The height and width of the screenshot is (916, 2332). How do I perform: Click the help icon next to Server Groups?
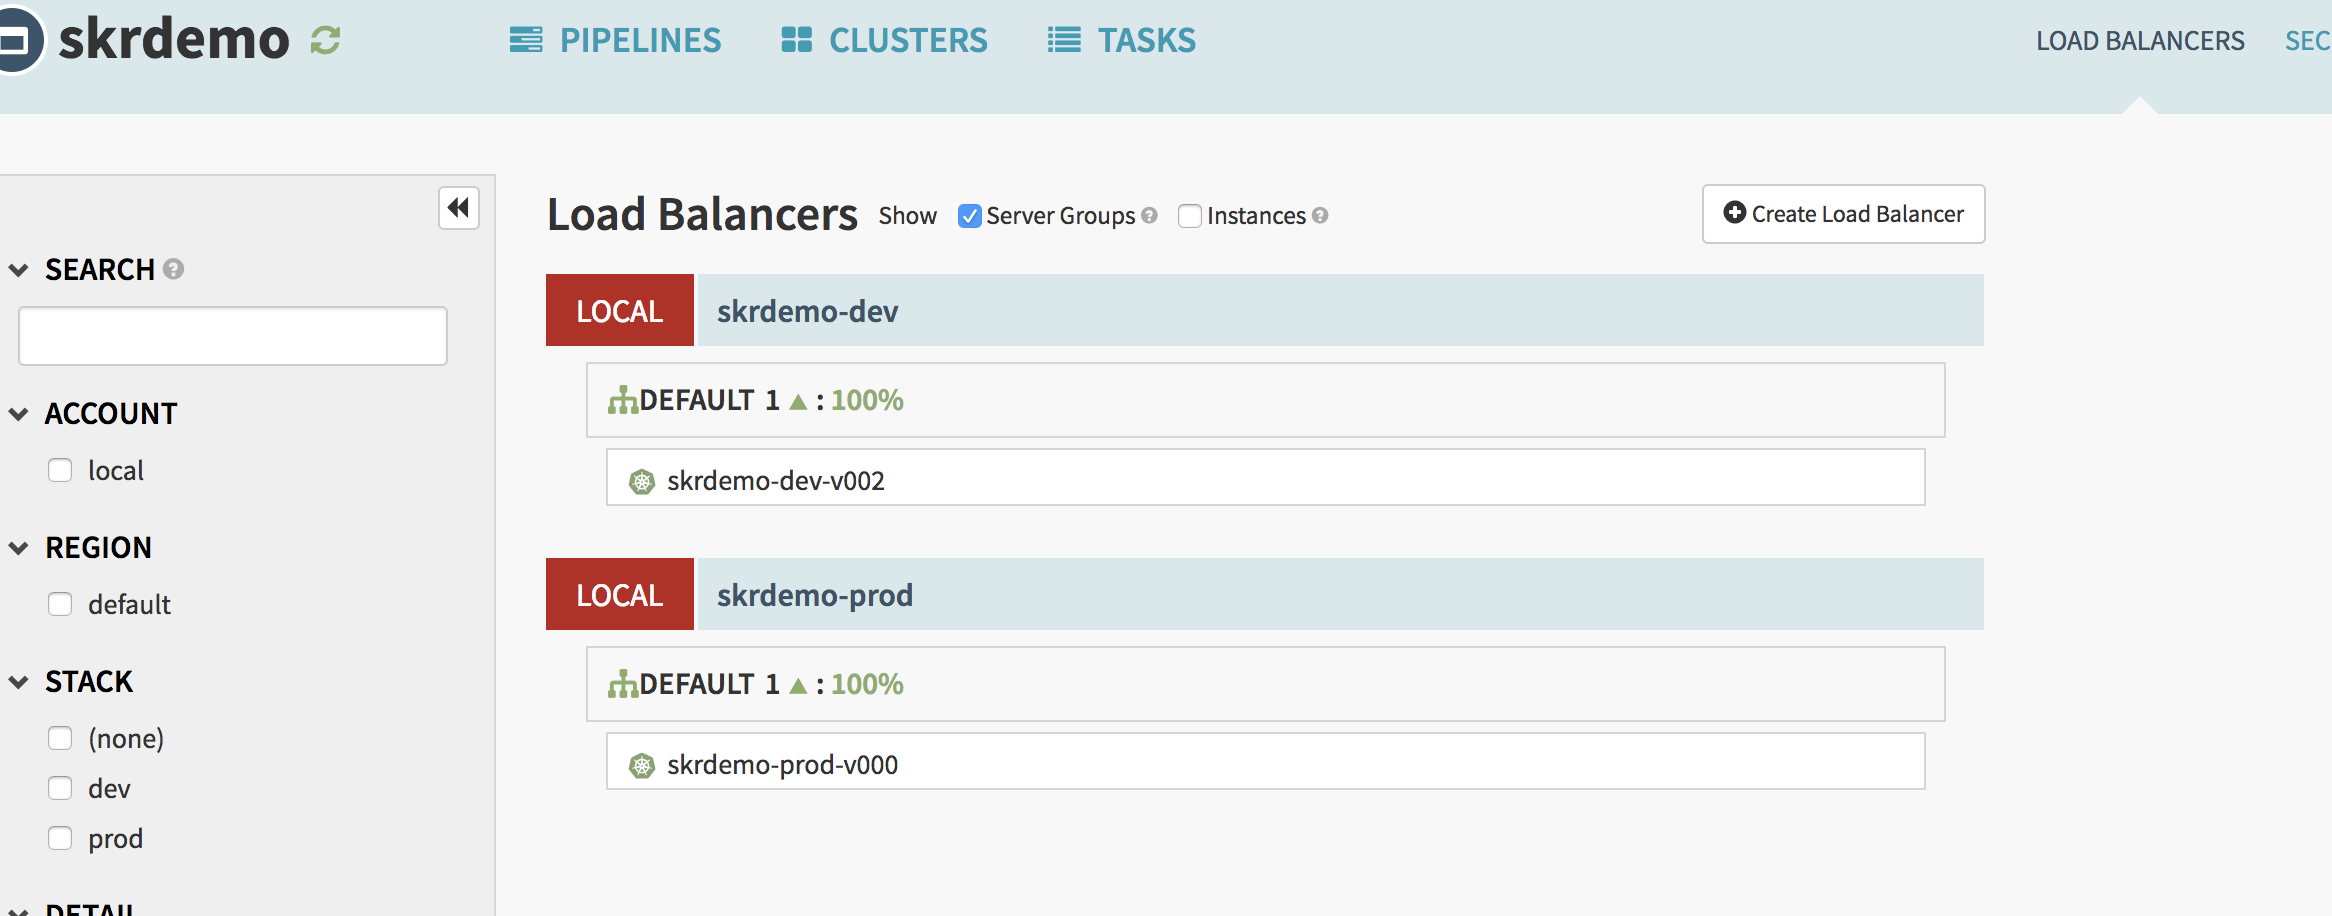point(1149,215)
